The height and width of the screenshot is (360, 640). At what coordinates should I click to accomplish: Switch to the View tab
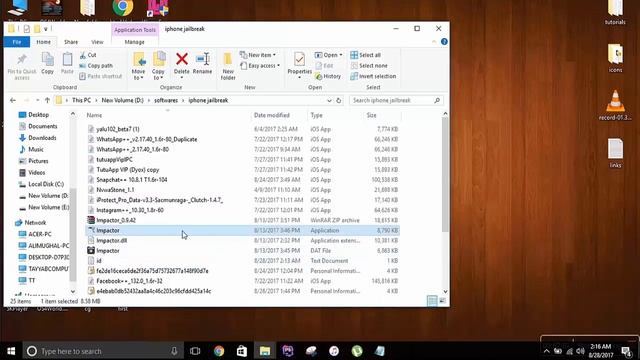(97, 42)
